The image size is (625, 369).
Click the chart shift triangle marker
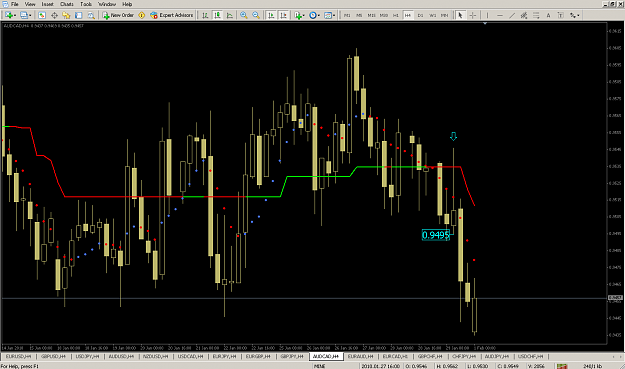pos(485,24)
